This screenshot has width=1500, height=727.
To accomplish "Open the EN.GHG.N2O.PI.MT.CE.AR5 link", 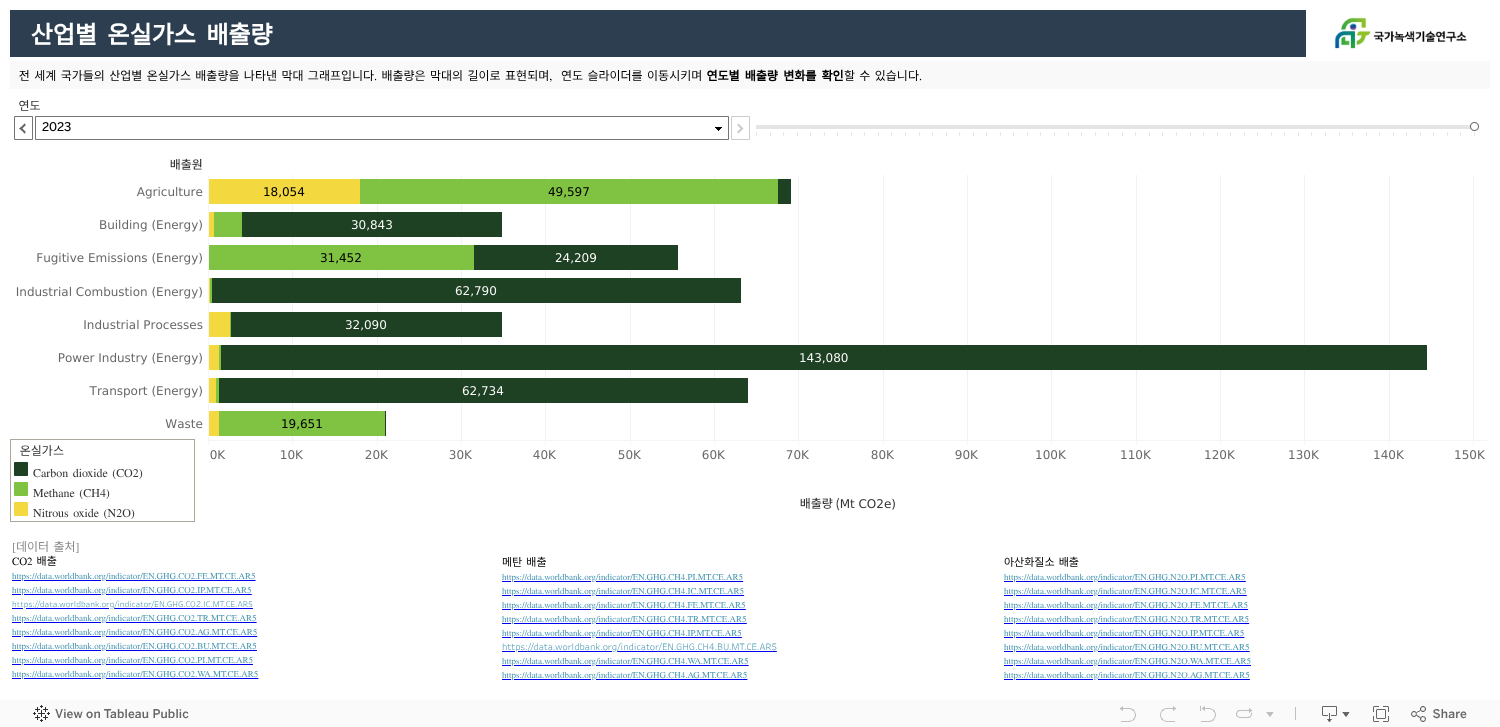I will (x=1125, y=577).
